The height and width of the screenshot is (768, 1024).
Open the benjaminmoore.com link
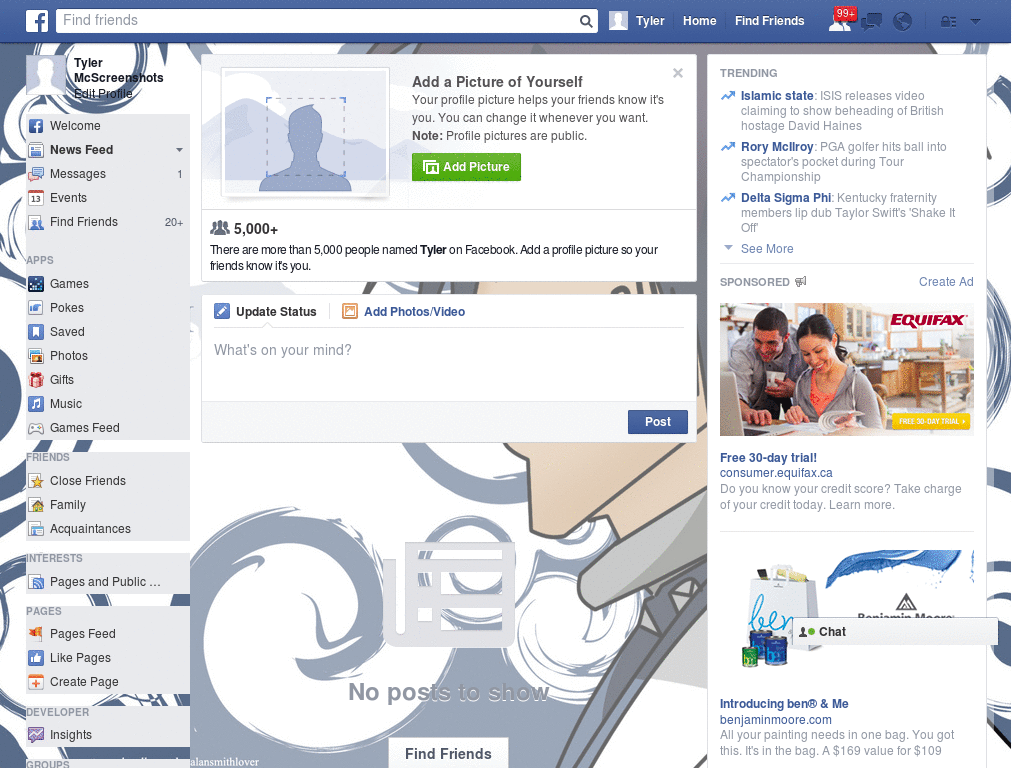(x=775, y=720)
